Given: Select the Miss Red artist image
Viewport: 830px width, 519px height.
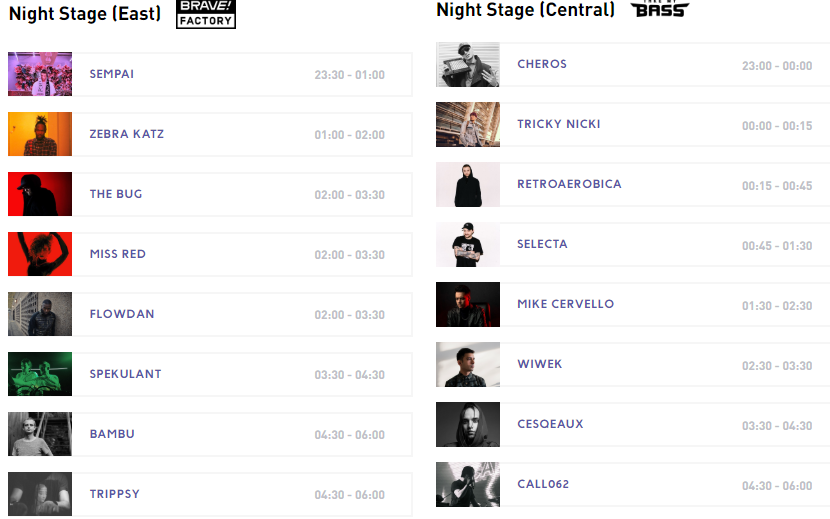Looking at the screenshot, I should 40,254.
